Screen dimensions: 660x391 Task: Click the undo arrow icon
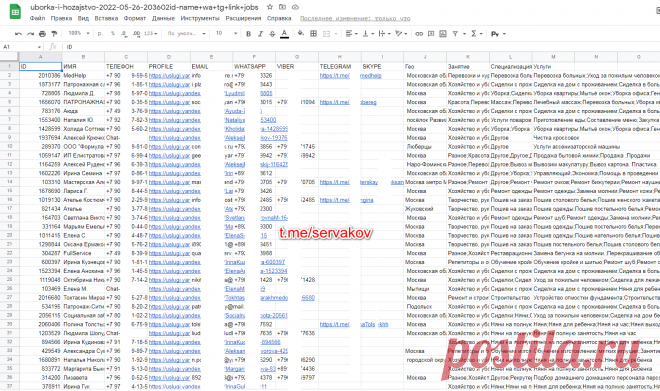tap(18, 34)
